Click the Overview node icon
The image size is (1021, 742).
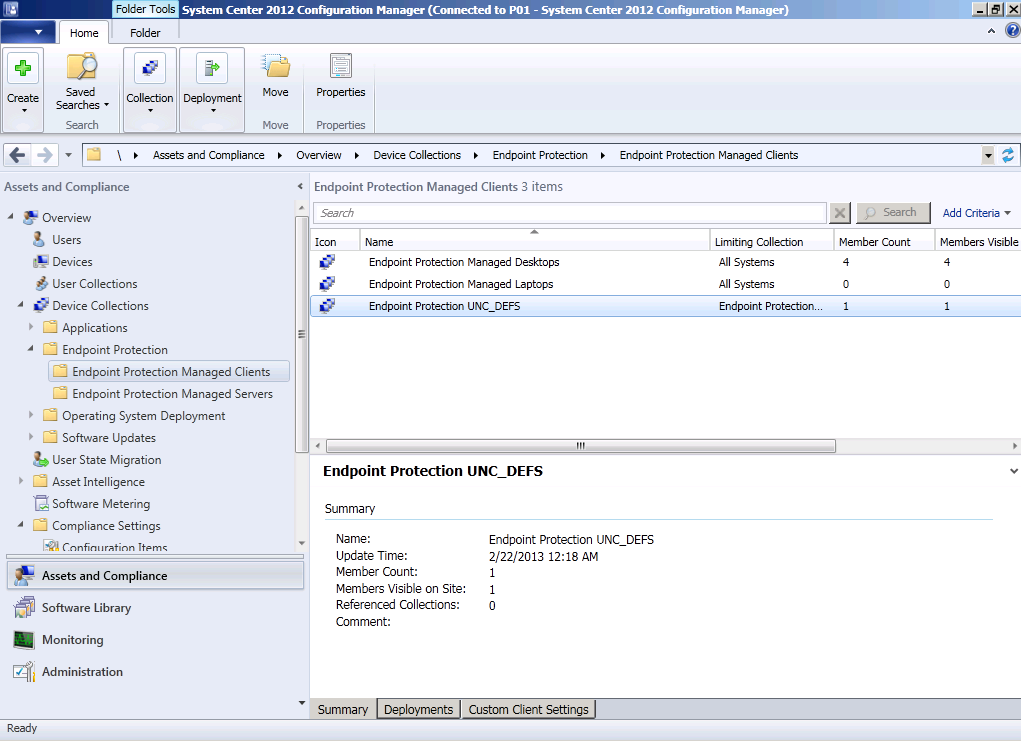click(x=30, y=217)
